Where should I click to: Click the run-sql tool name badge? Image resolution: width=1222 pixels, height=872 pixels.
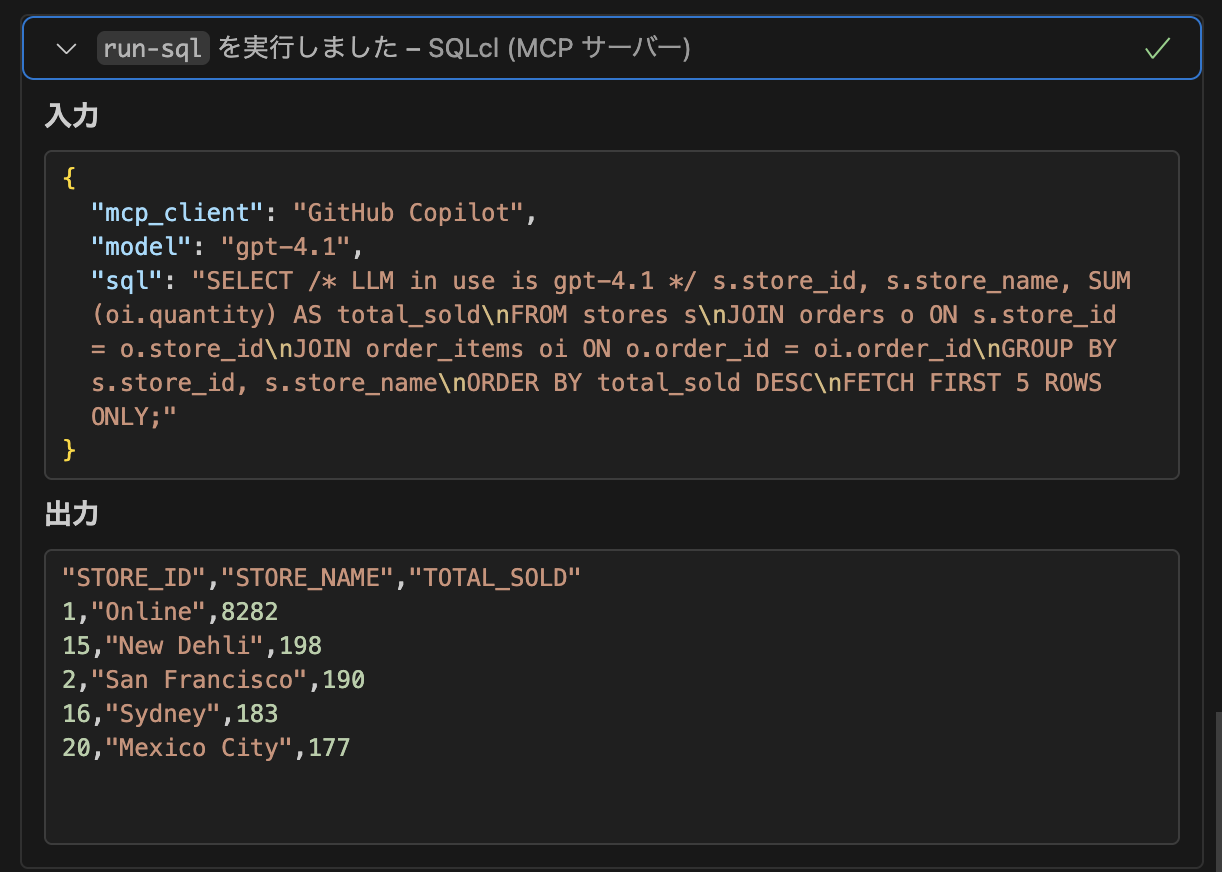coord(153,47)
